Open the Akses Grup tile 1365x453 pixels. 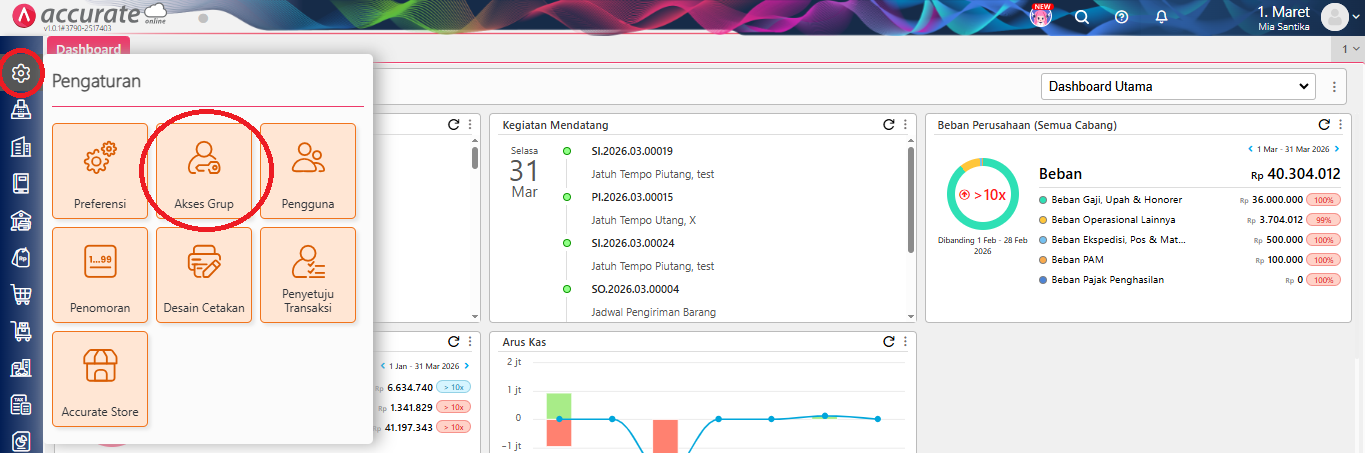pos(204,170)
